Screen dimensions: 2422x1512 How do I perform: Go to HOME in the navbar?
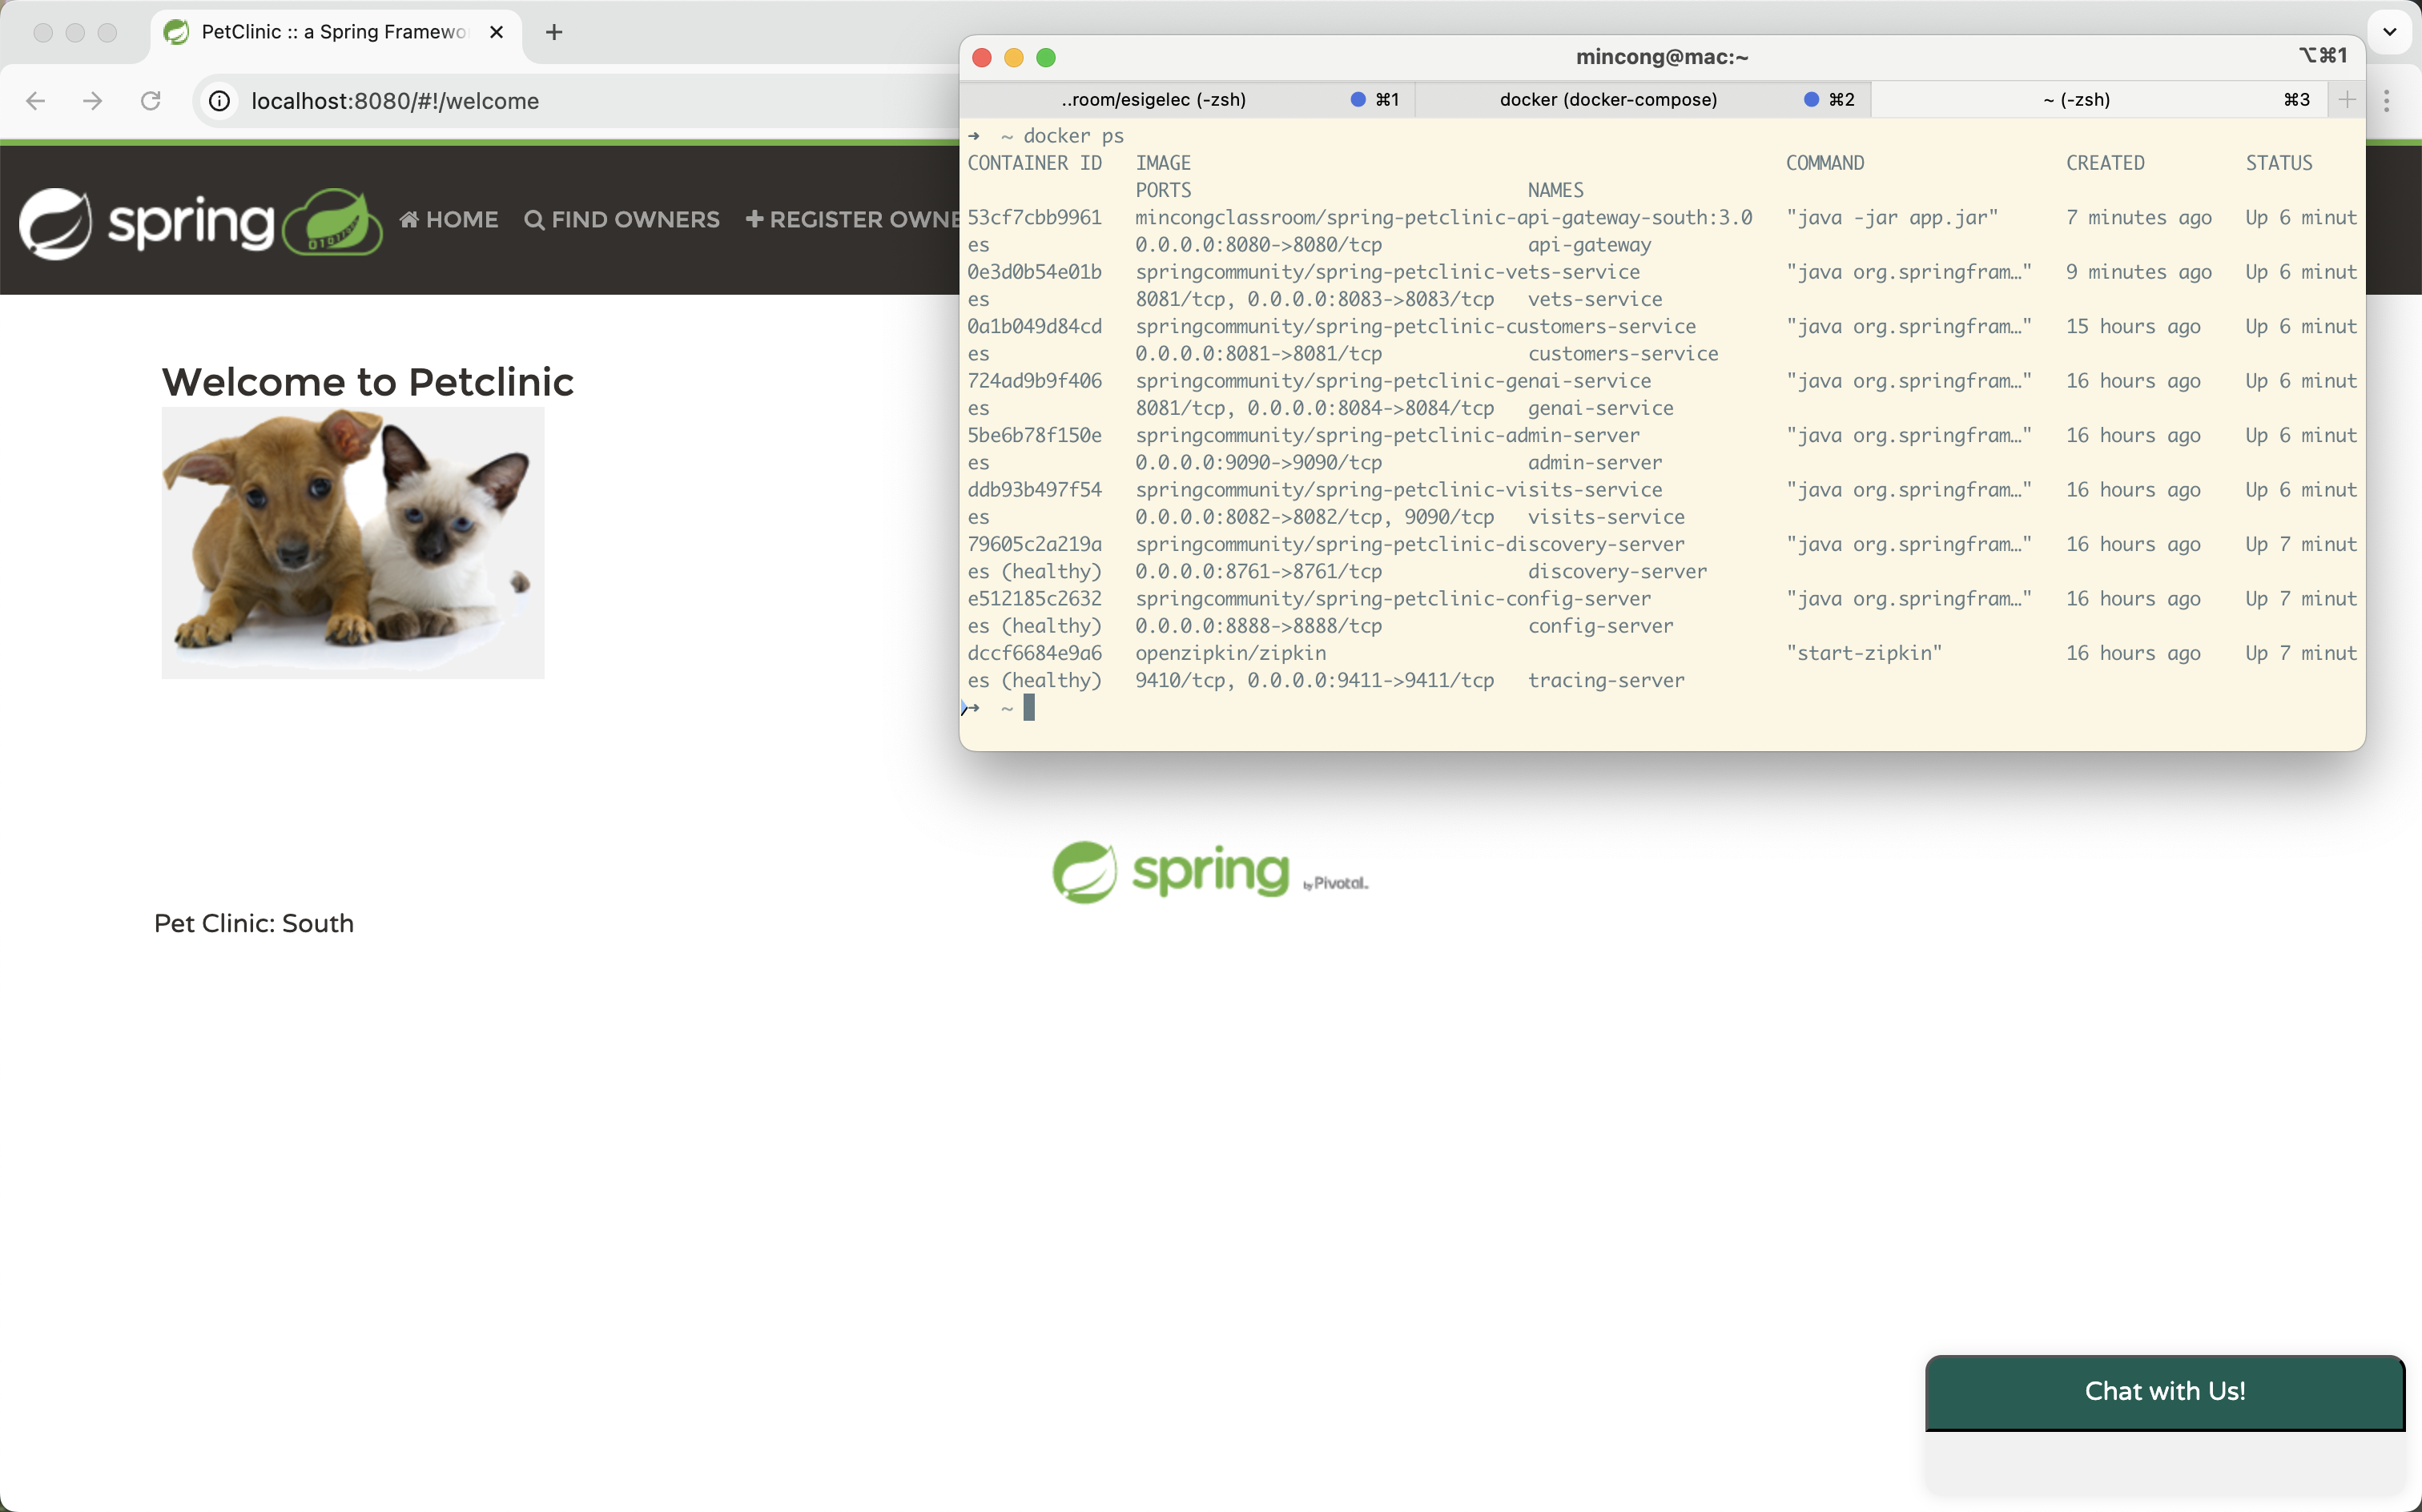[x=449, y=220]
